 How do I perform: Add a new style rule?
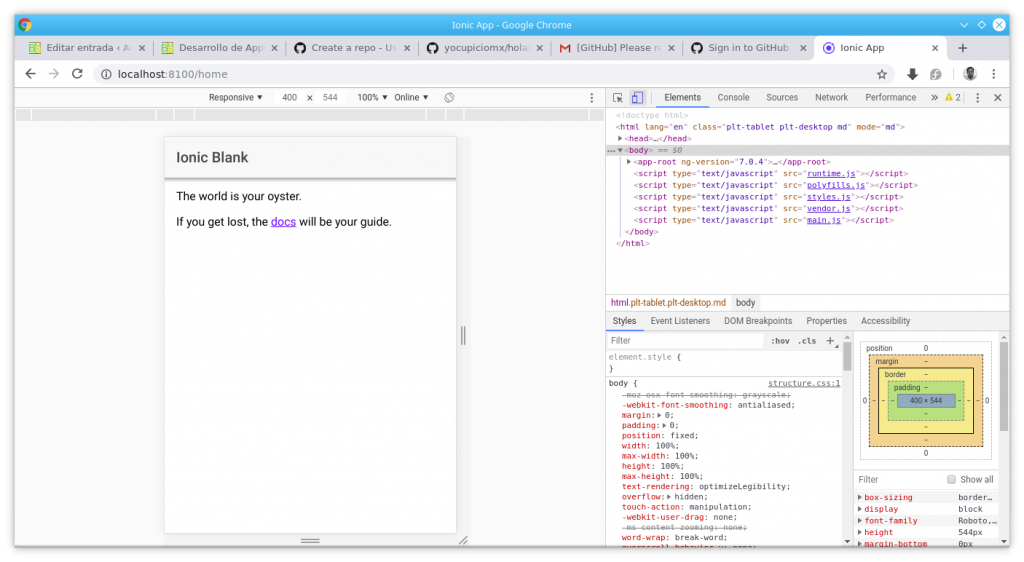(831, 341)
